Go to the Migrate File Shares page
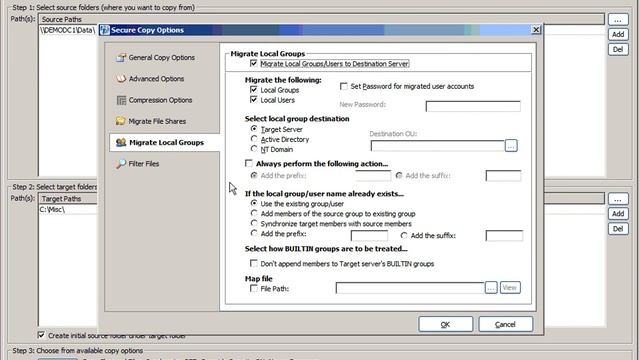This screenshot has height=360, width=640. [x=157, y=121]
